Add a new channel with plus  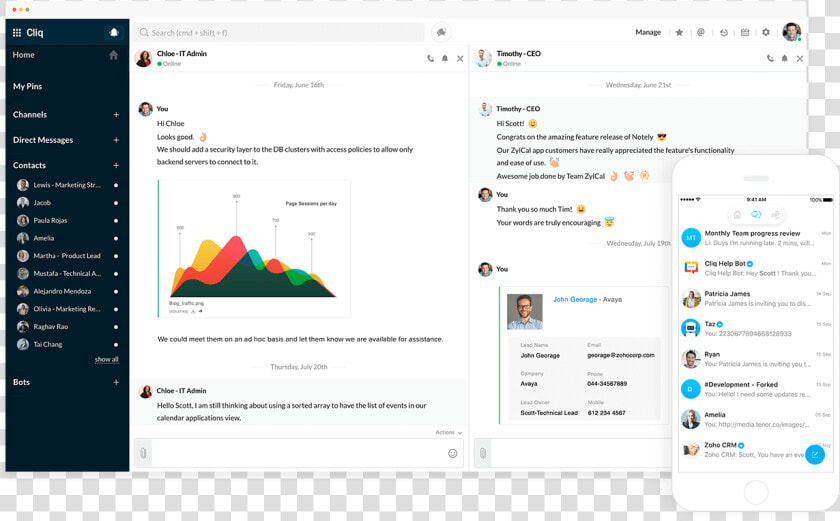116,115
